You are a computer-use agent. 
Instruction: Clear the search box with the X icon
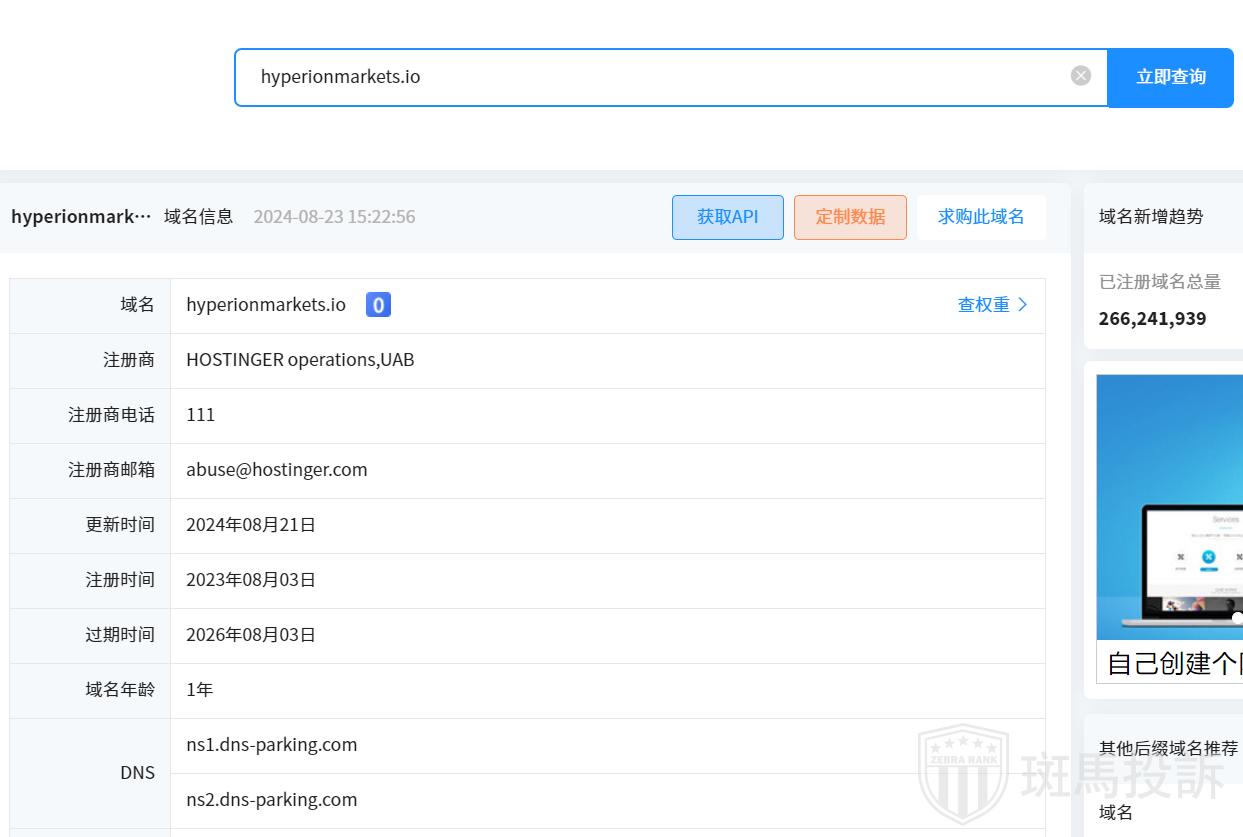(1080, 76)
